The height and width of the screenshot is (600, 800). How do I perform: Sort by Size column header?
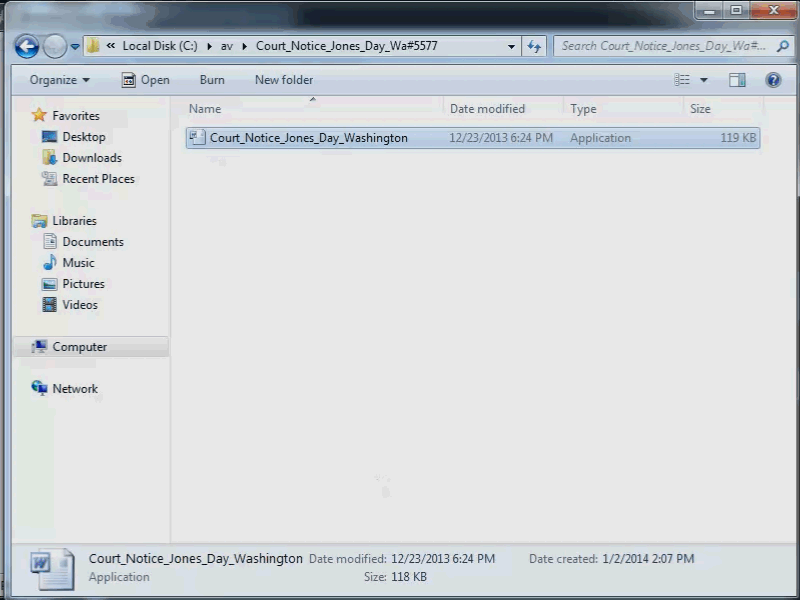(x=700, y=109)
